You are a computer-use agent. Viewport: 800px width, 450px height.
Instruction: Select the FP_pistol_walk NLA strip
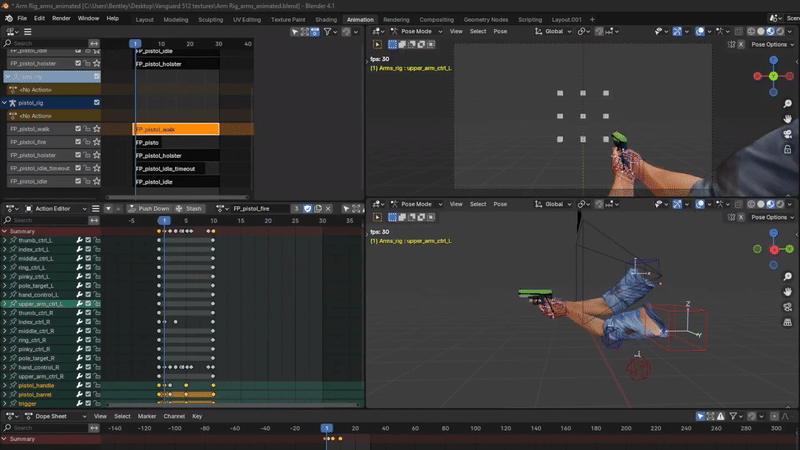176,129
